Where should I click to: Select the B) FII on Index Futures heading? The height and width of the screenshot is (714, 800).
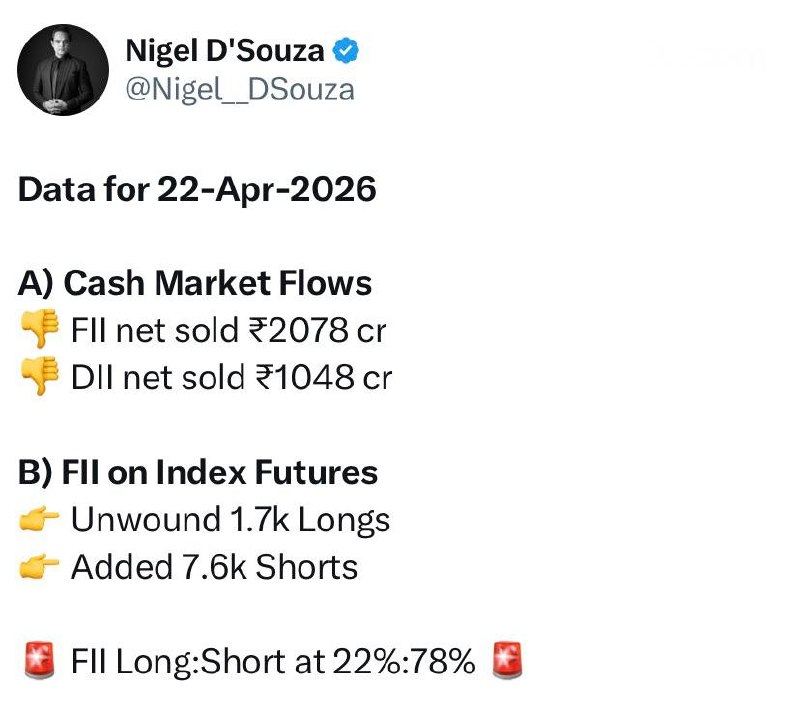[198, 472]
